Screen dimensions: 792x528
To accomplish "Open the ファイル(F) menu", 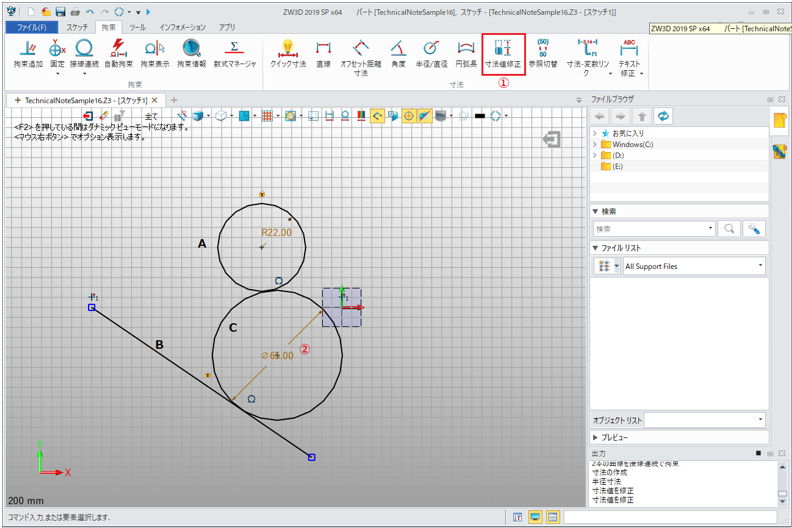I will coord(31,27).
